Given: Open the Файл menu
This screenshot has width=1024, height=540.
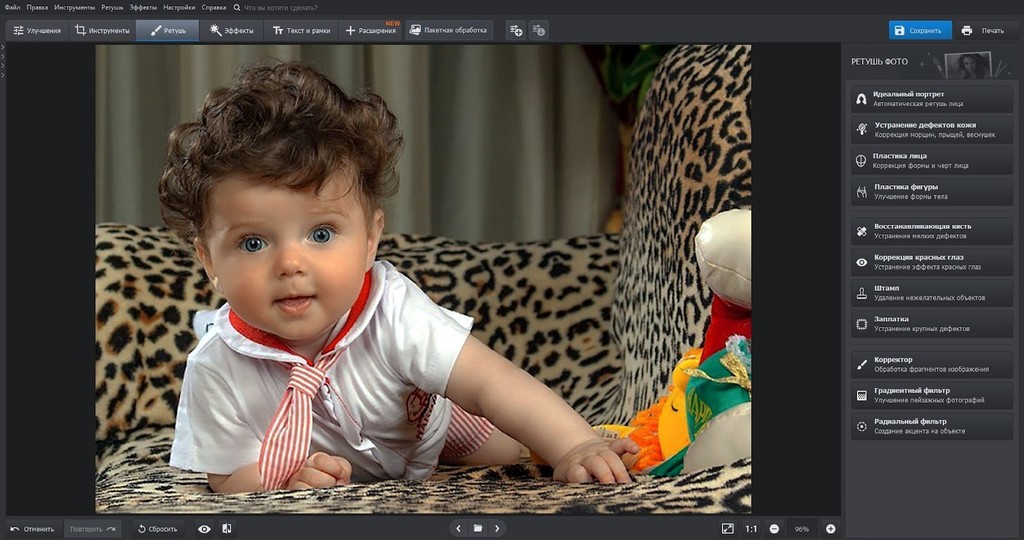Looking at the screenshot, I should pyautogui.click(x=12, y=7).
